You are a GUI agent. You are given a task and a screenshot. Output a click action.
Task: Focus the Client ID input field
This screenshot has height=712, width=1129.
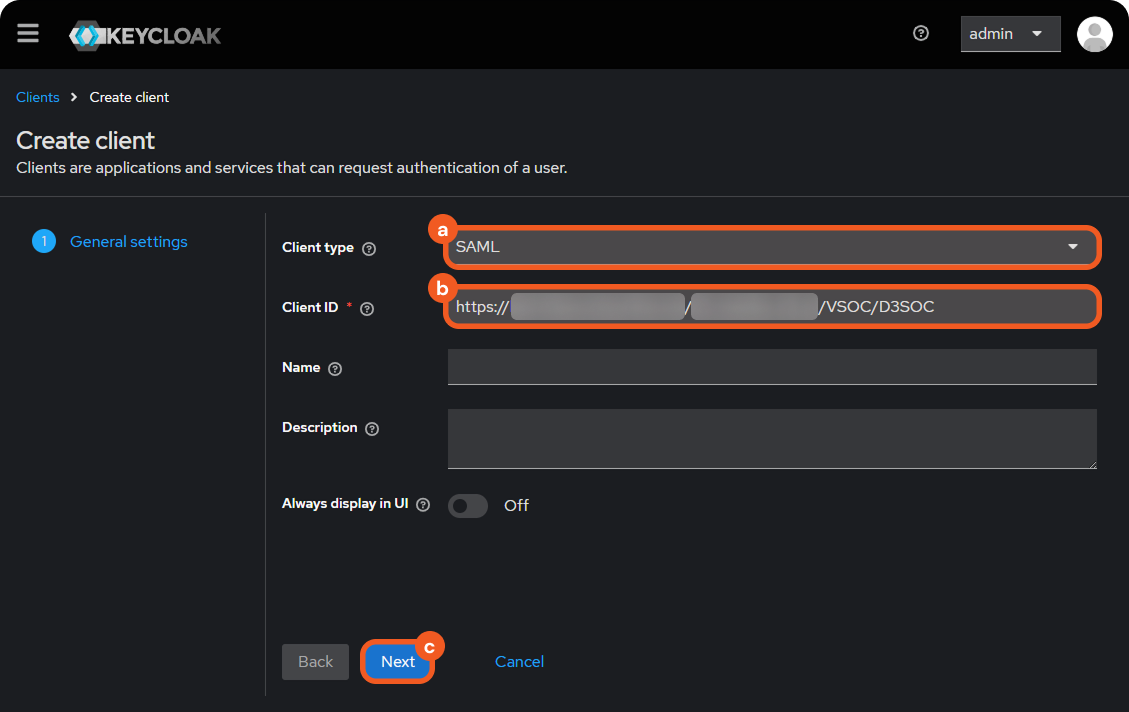click(772, 307)
